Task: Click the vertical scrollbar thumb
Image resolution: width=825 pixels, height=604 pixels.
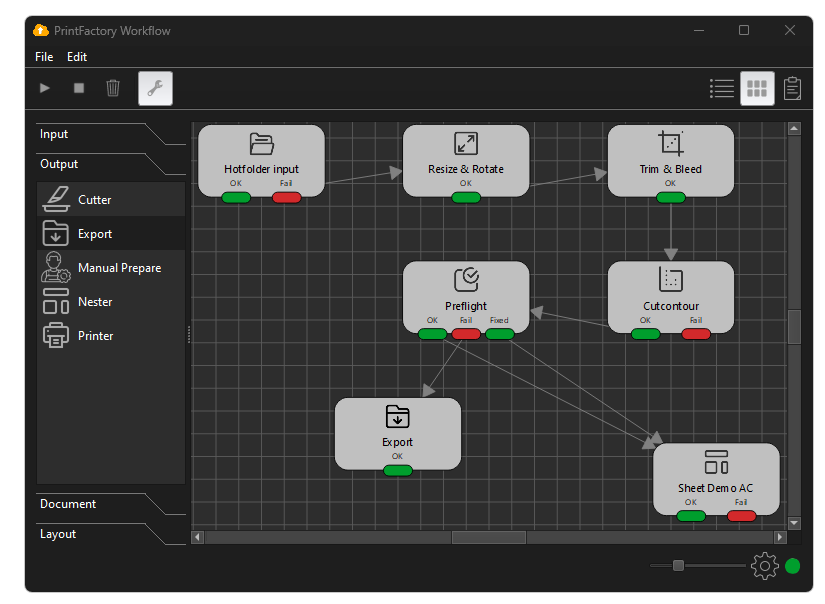Action: point(794,327)
